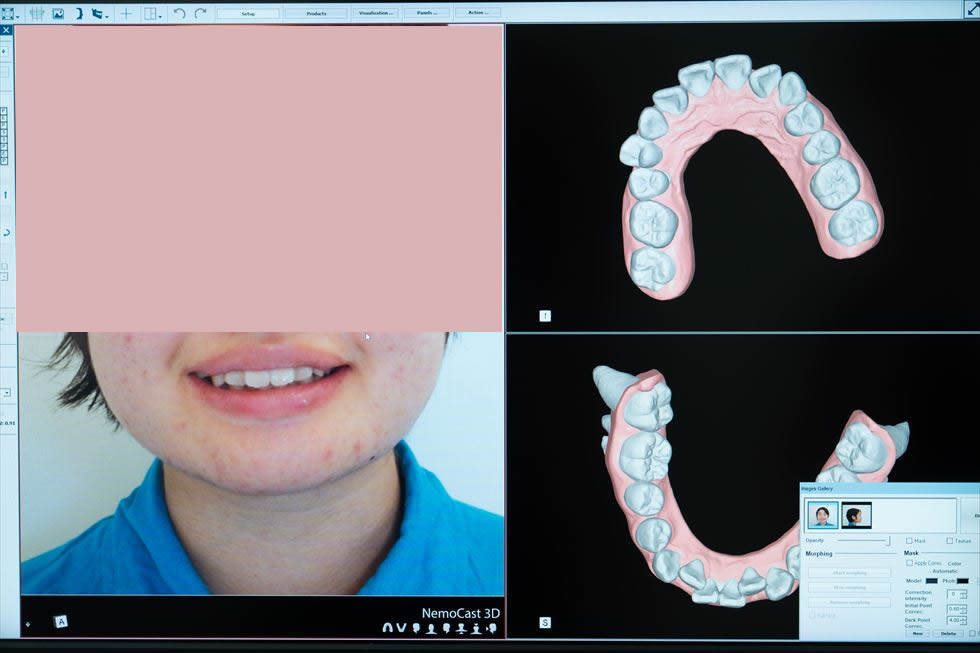The height and width of the screenshot is (653, 980).
Task: Select the side profile photo thumbnail
Action: (856, 515)
